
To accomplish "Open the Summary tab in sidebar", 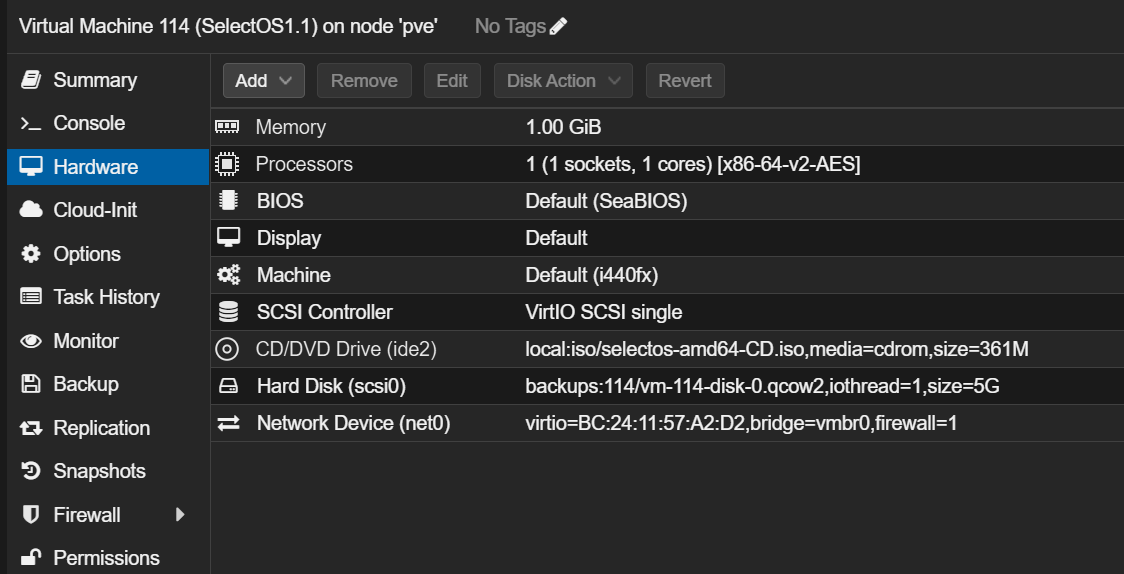I will click(x=95, y=80).
